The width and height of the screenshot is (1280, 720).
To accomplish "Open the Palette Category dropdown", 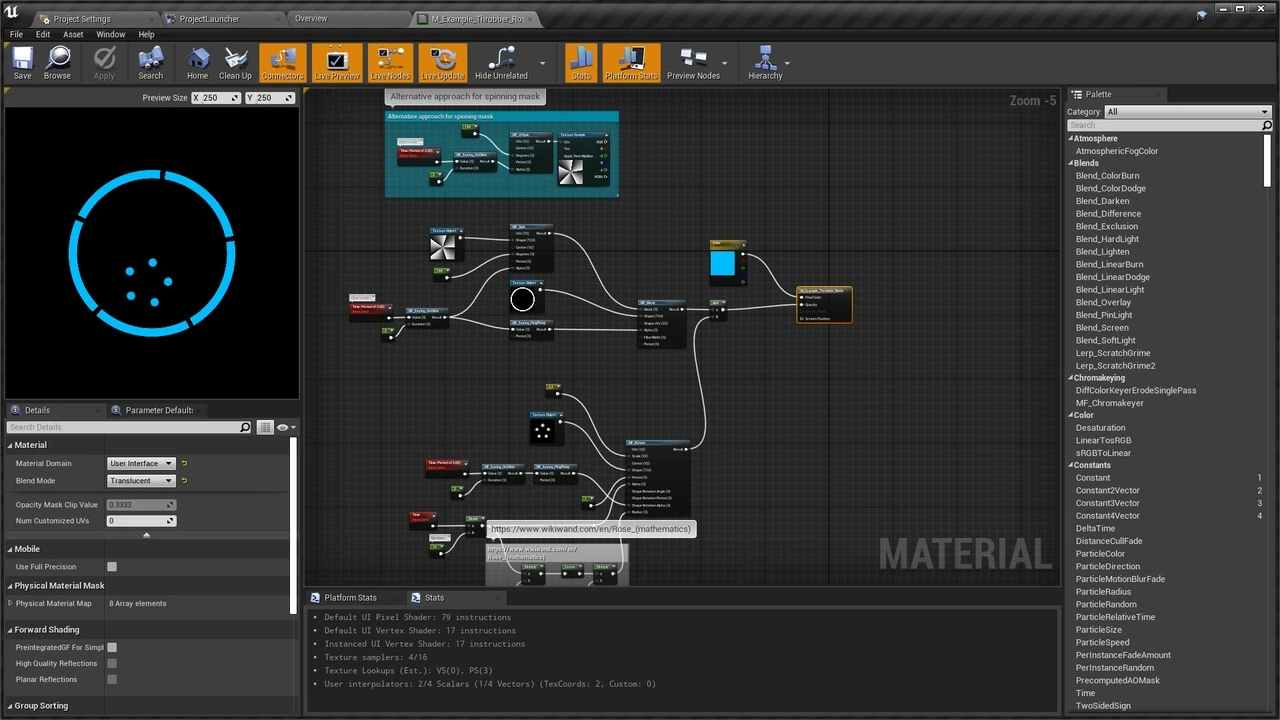I will tap(1187, 112).
